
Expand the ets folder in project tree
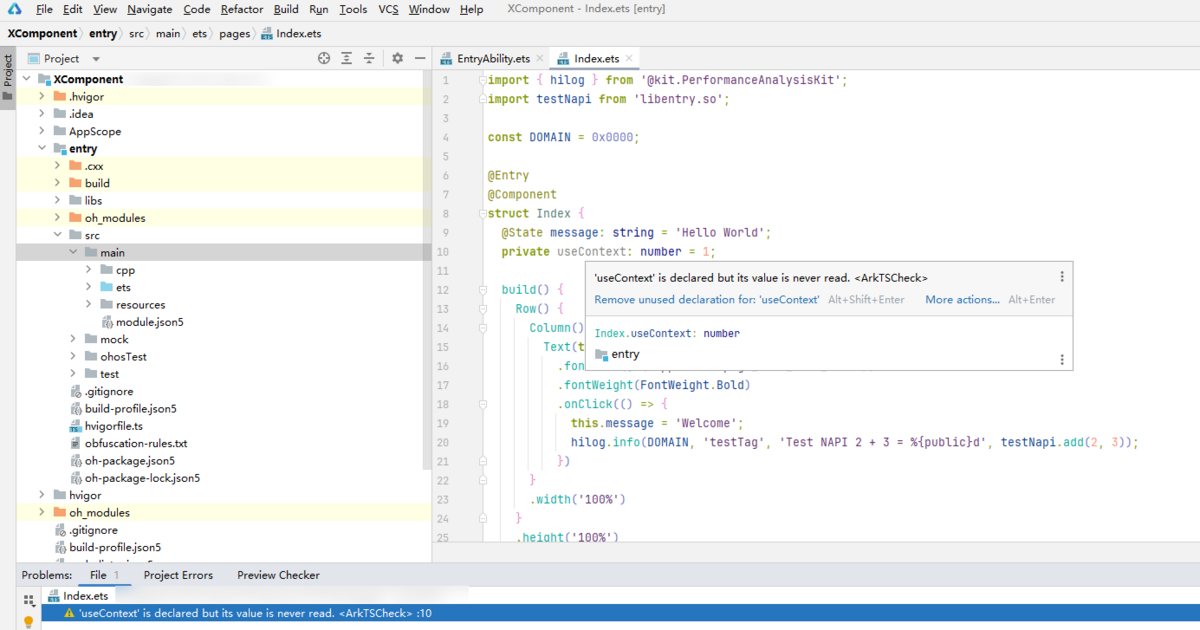click(90, 287)
